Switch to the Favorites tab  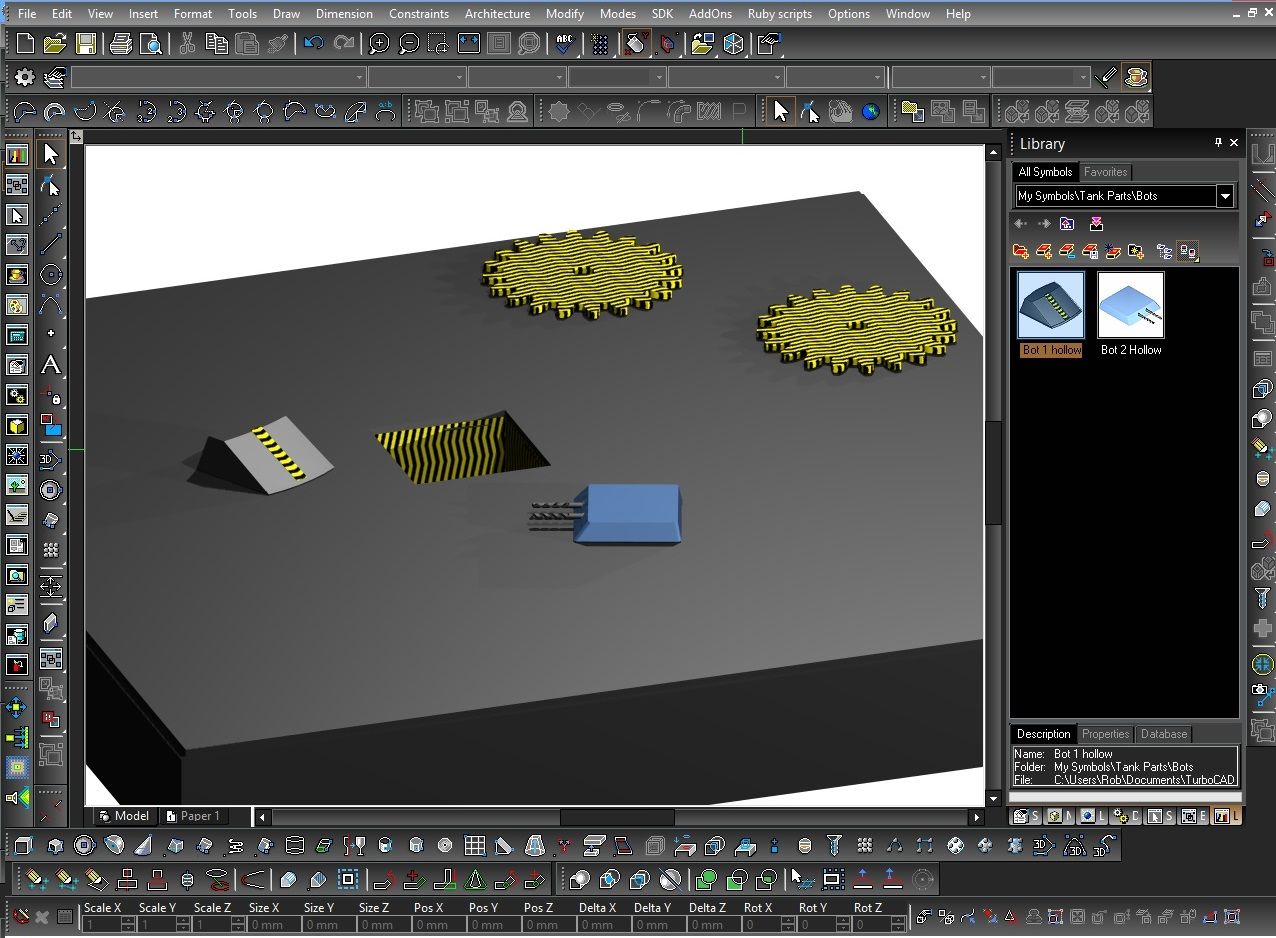[x=1105, y=172]
